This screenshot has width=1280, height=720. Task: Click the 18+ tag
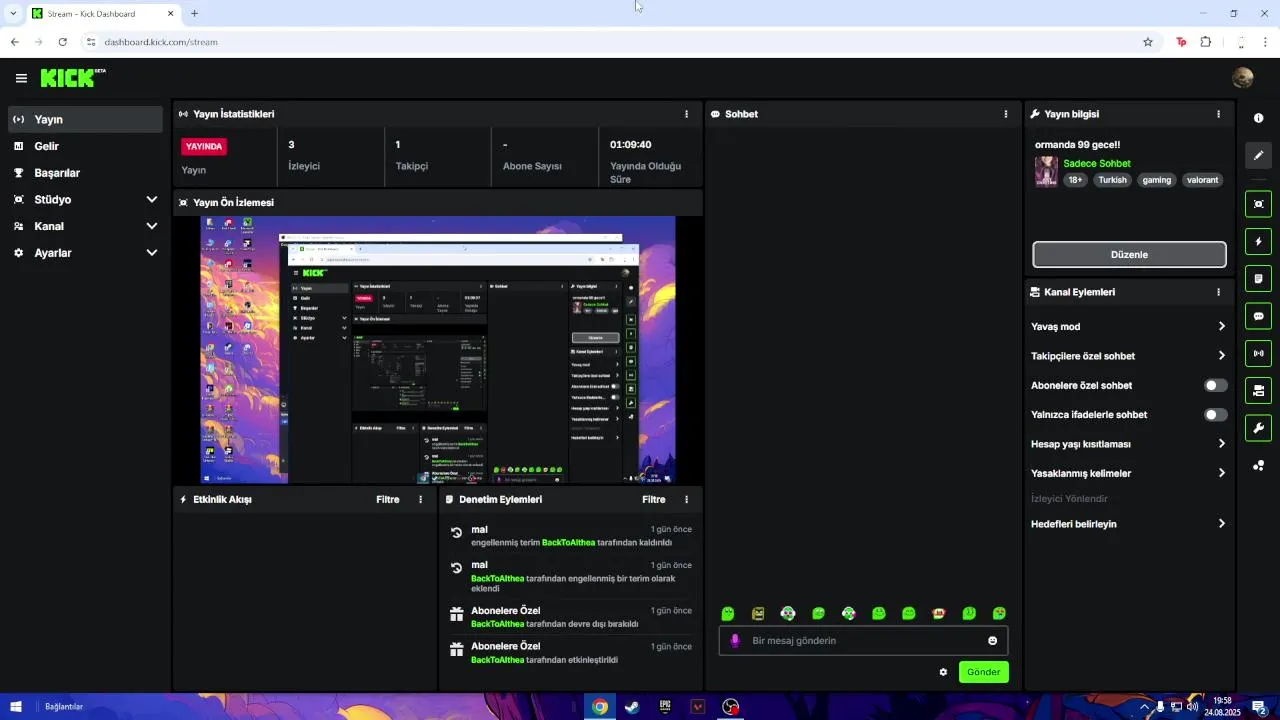tap(1075, 180)
